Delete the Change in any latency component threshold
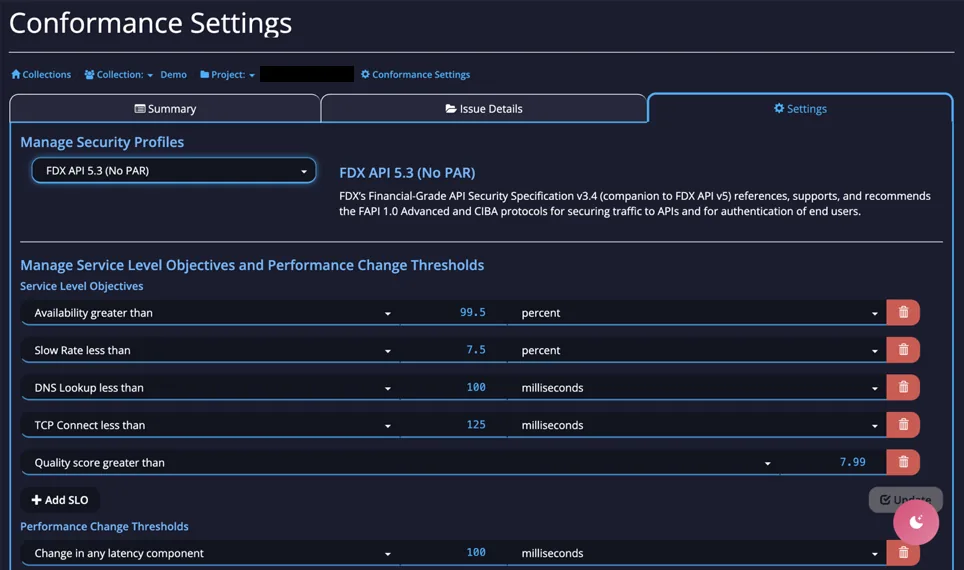Image resolution: width=964 pixels, height=570 pixels. 903,553
